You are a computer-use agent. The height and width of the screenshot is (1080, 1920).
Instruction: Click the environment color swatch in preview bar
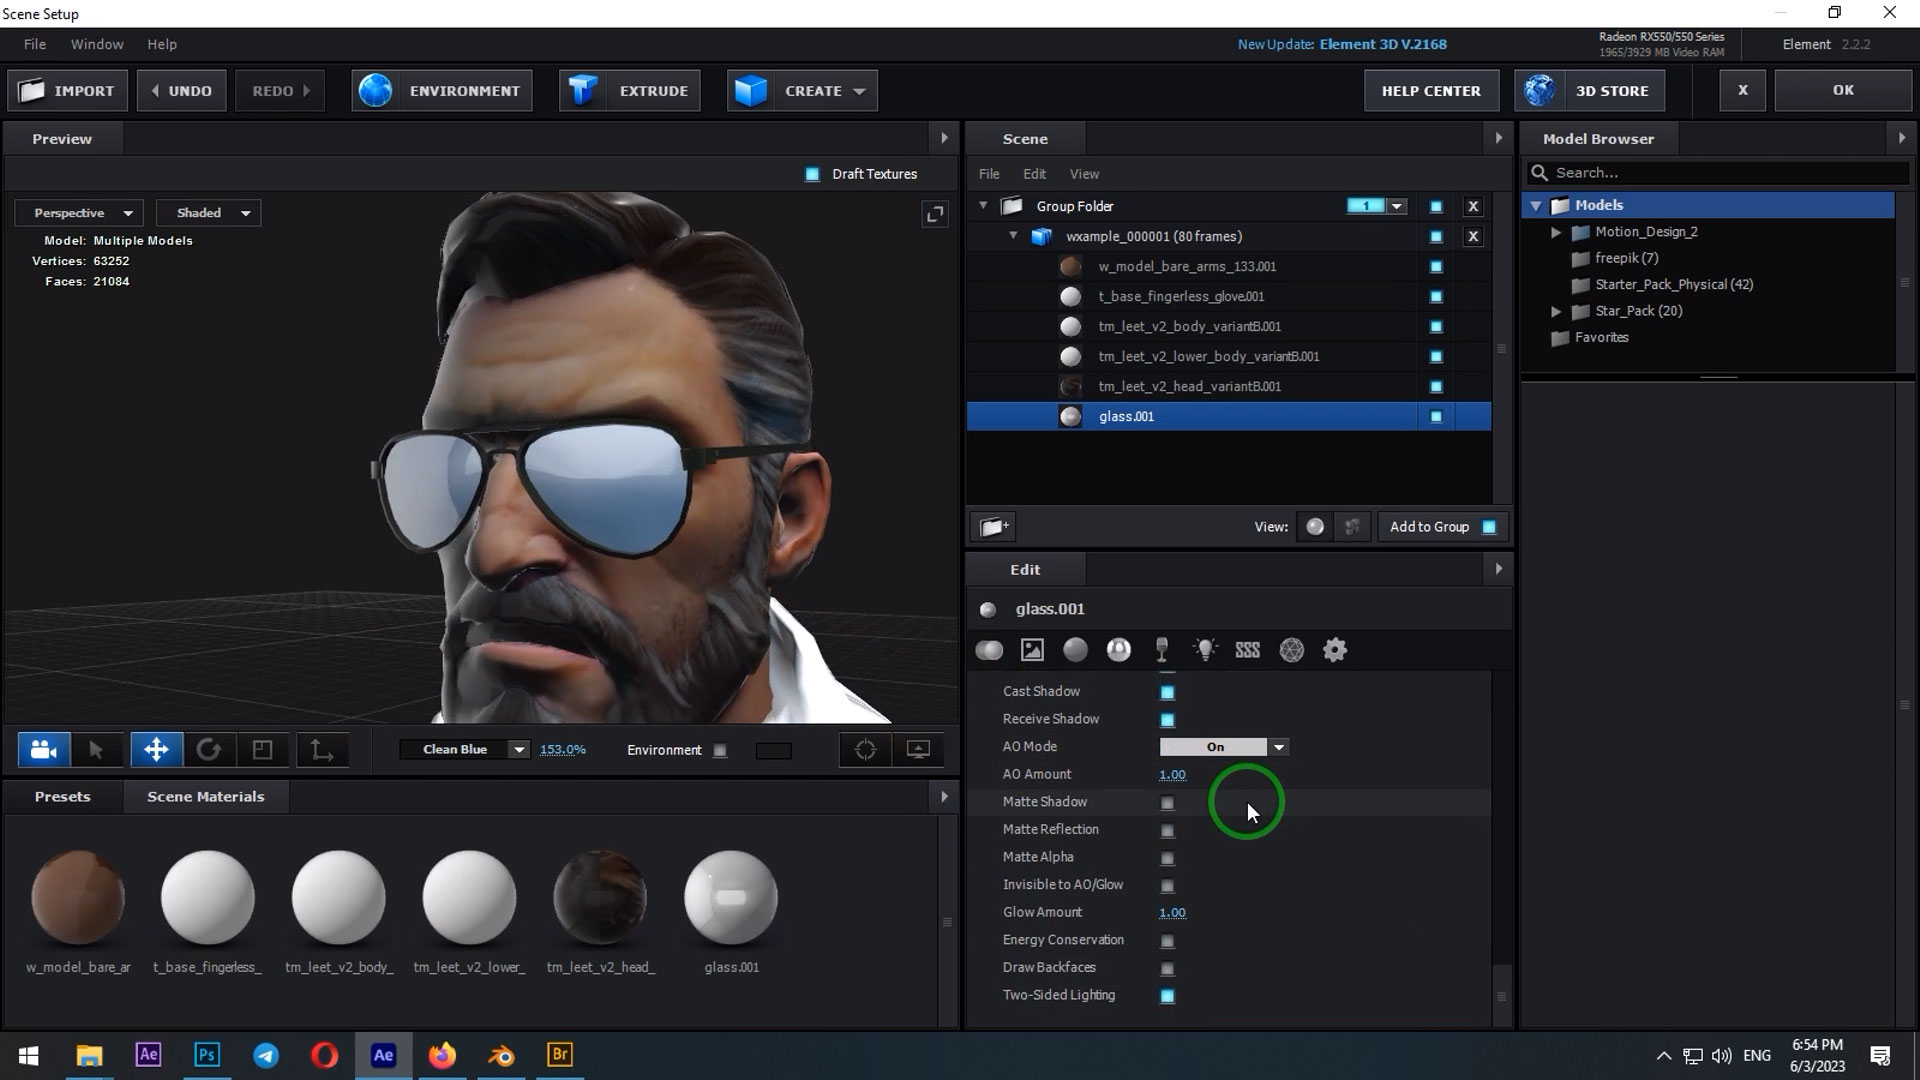click(x=773, y=751)
